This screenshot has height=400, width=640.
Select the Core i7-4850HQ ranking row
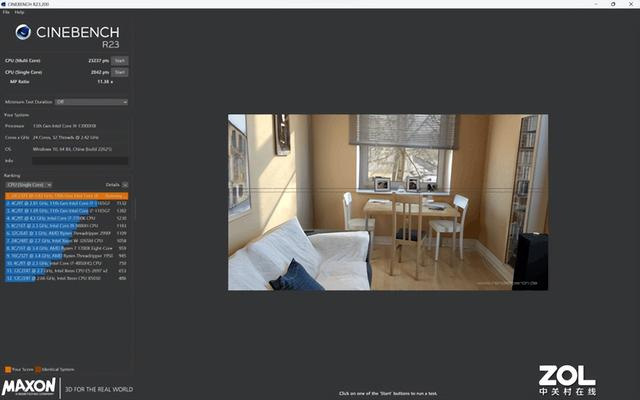click(67, 263)
